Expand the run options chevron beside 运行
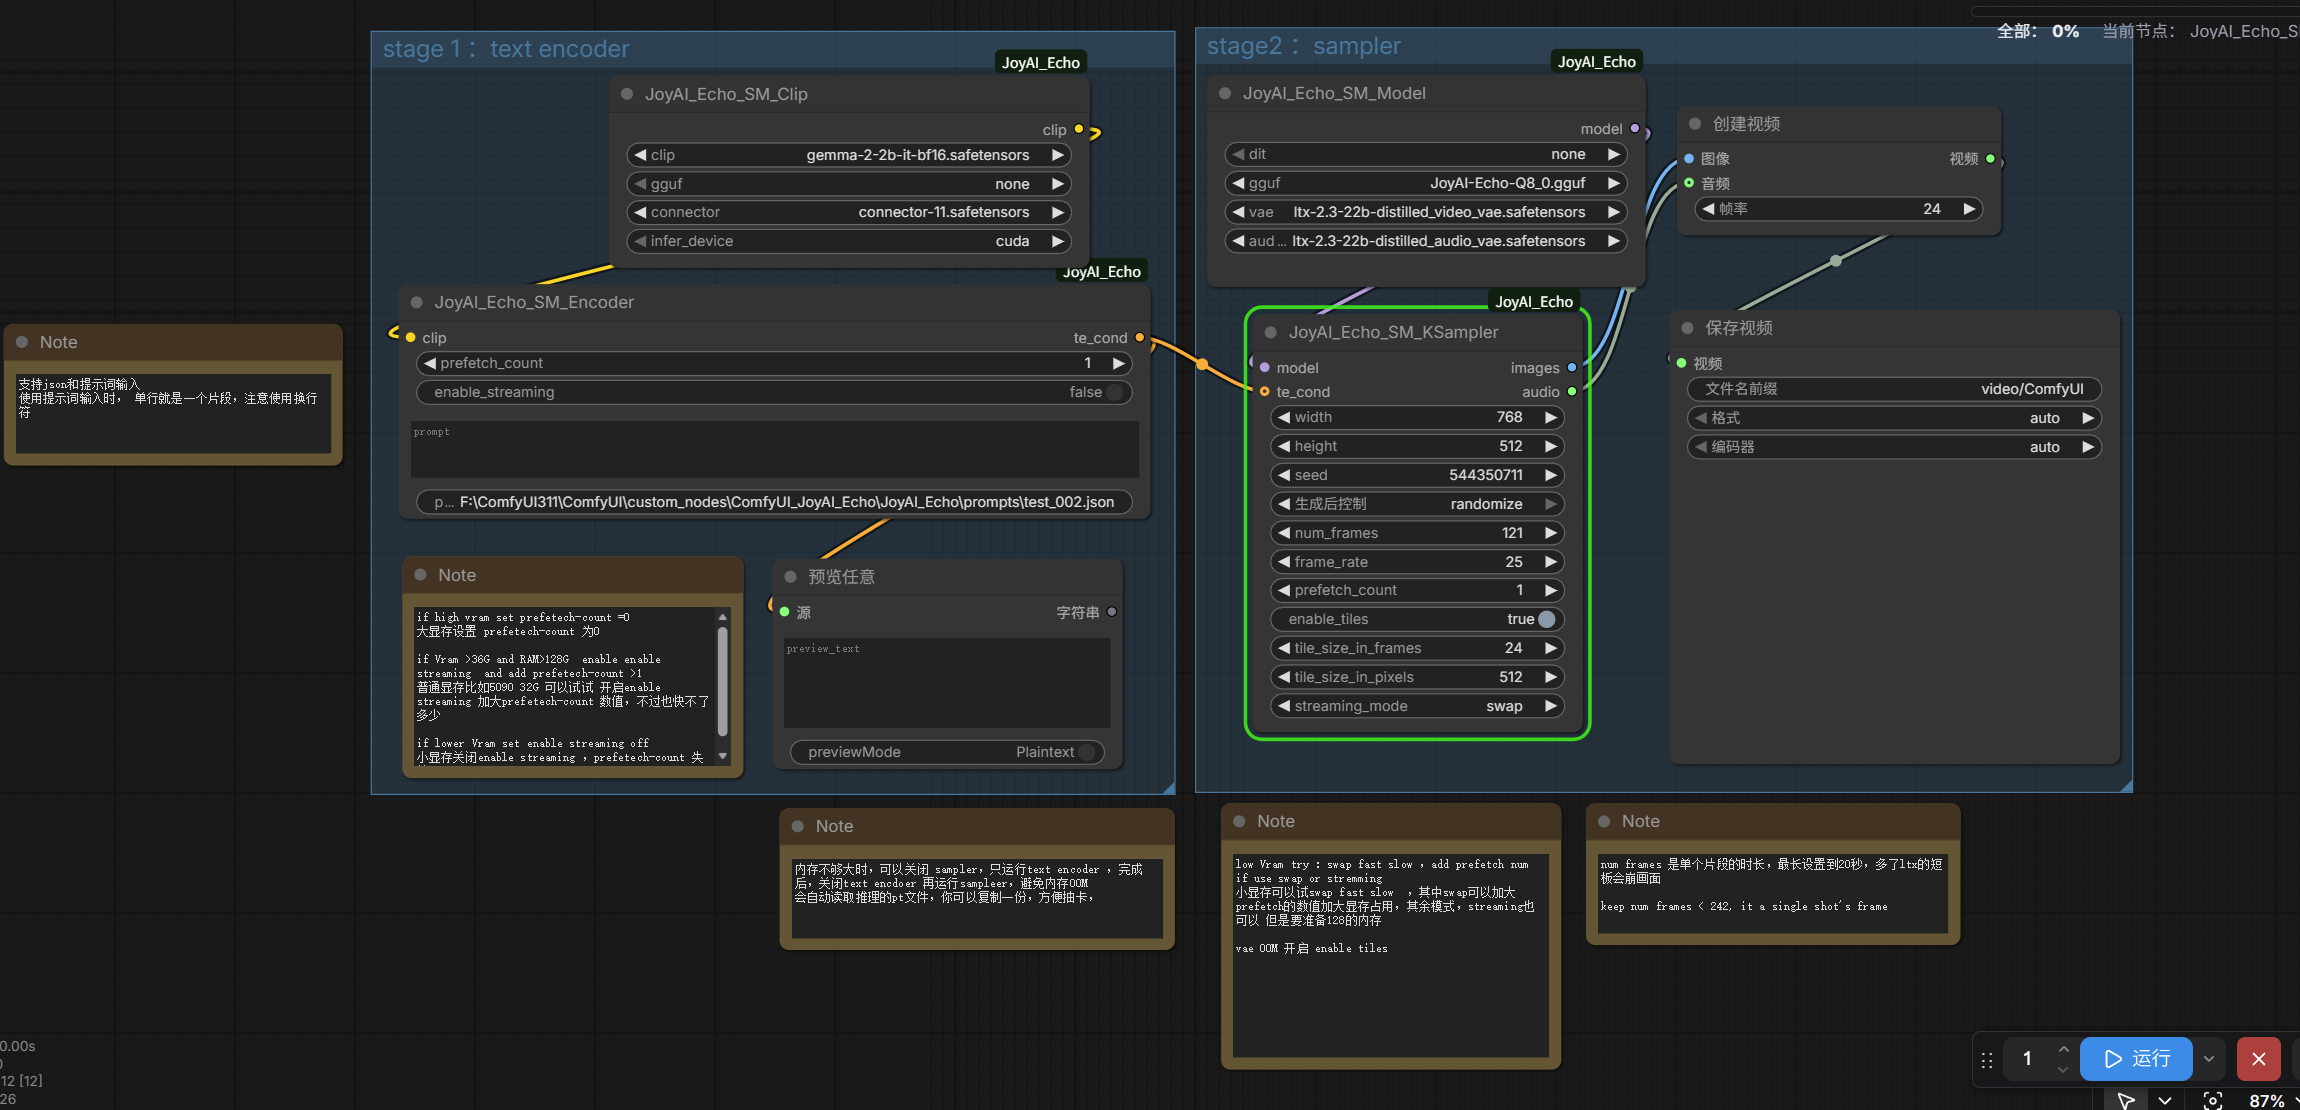Viewport: 2300px width, 1110px height. 2209,1059
